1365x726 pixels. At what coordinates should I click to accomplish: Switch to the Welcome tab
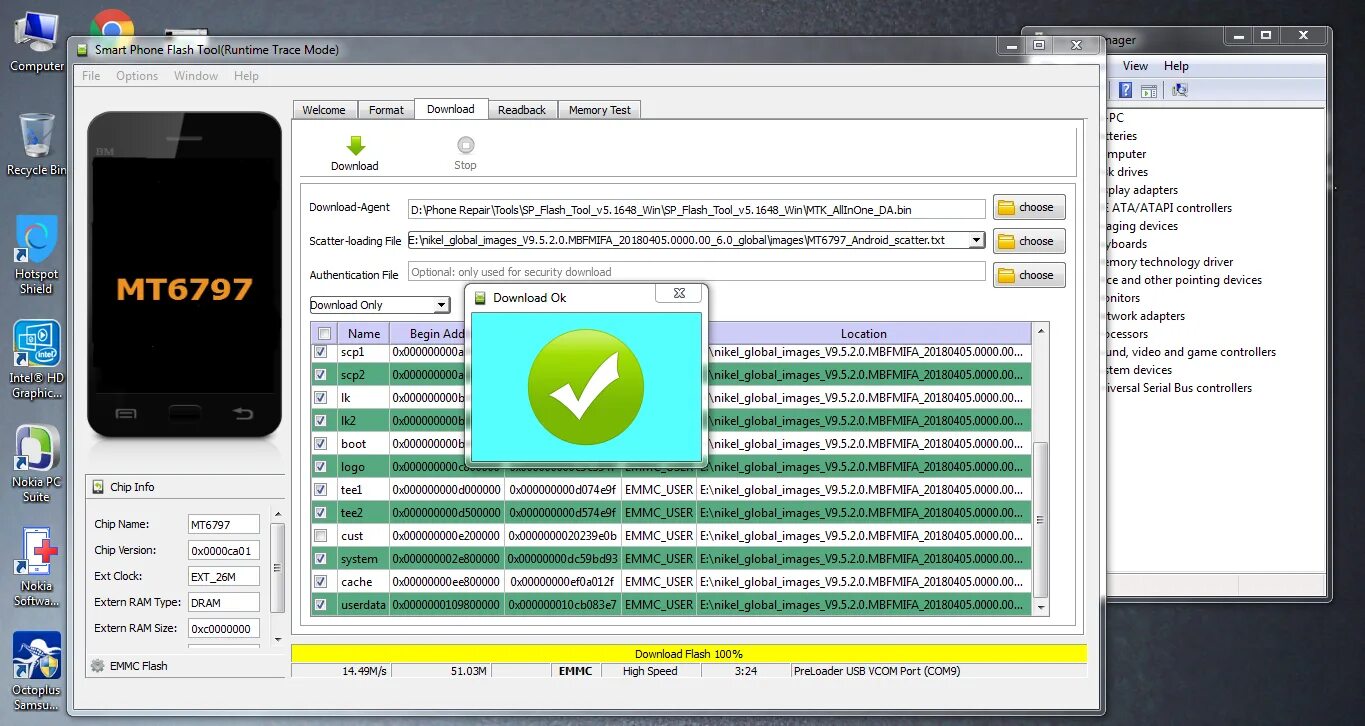click(x=324, y=110)
